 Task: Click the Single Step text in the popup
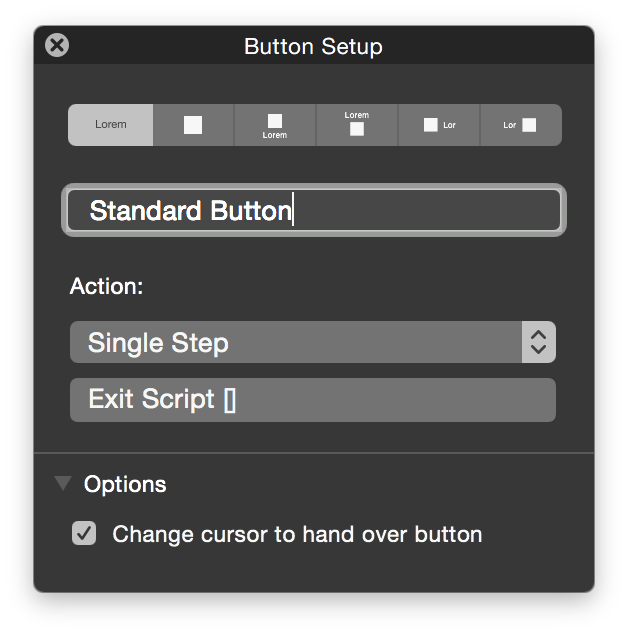[x=158, y=343]
